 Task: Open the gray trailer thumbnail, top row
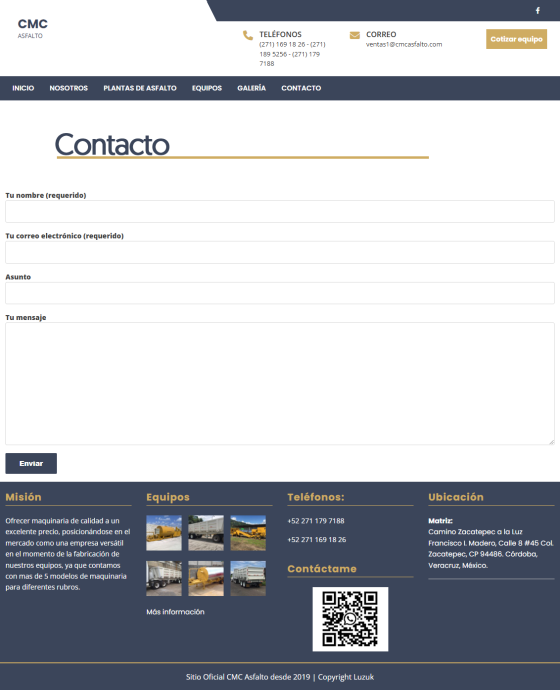[206, 533]
